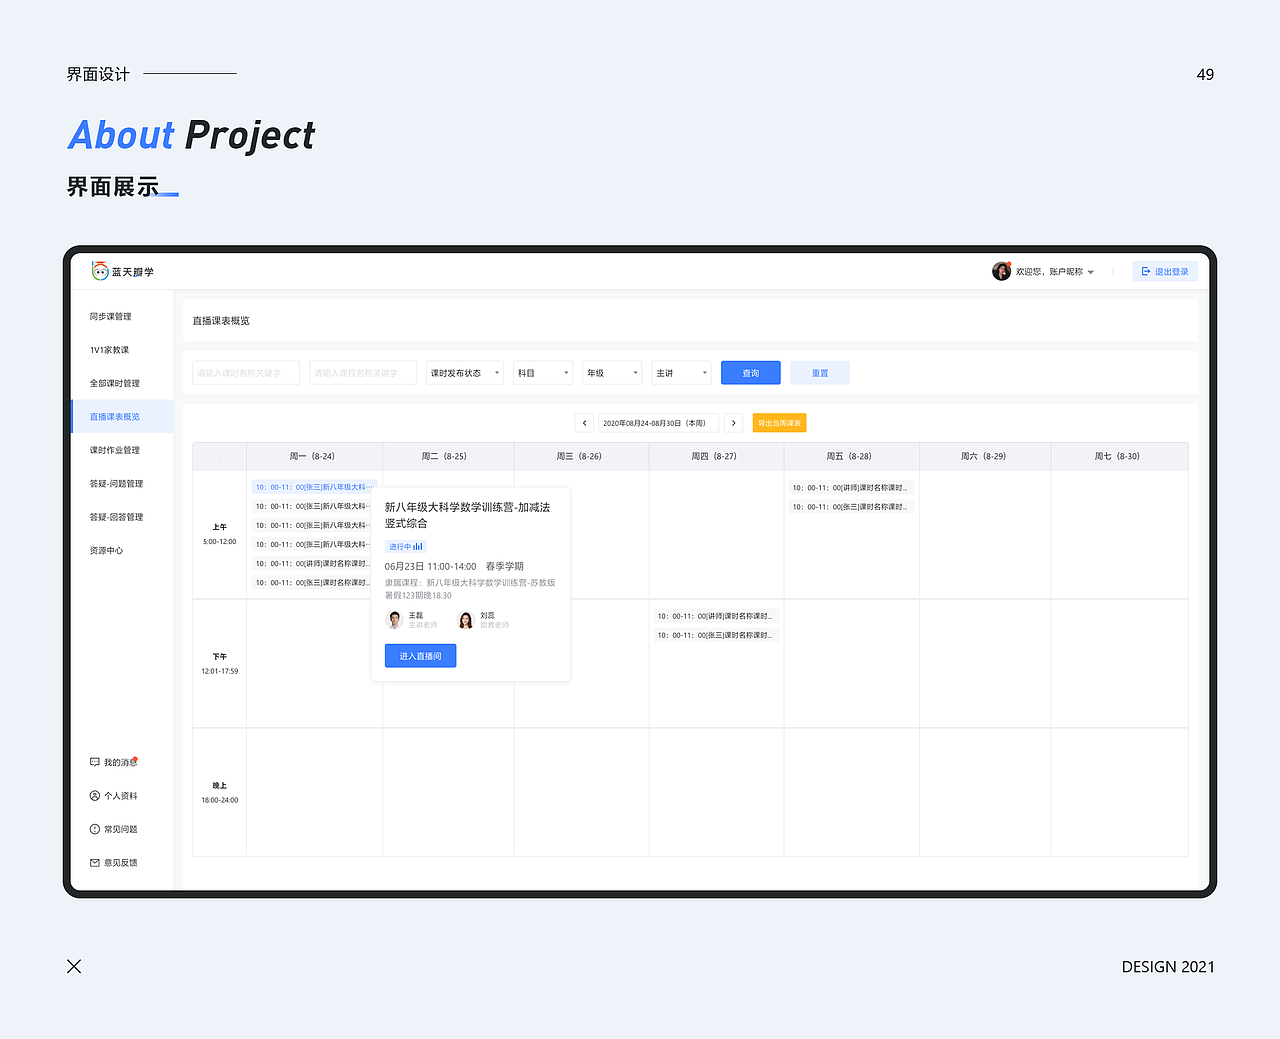Open 常见问题 FAQ icon
The height and width of the screenshot is (1039, 1280).
(95, 829)
